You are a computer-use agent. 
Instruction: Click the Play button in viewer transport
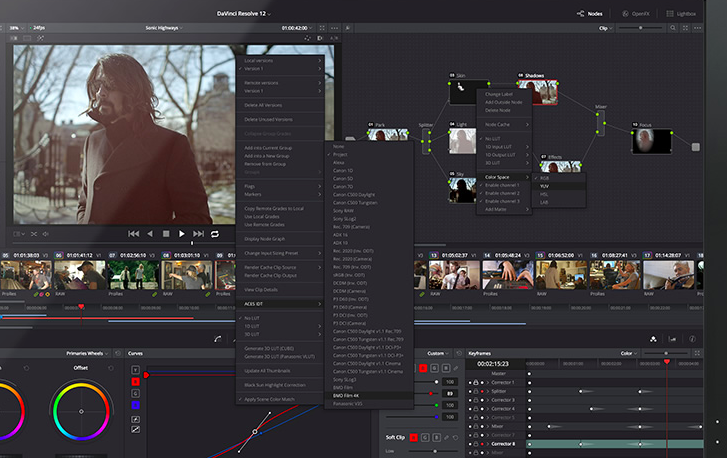181,233
